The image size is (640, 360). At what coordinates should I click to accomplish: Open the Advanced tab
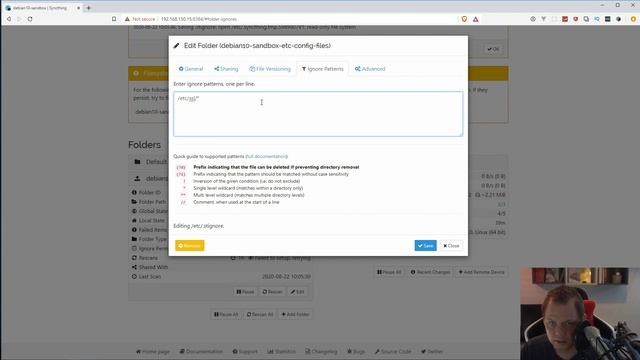tap(370, 69)
